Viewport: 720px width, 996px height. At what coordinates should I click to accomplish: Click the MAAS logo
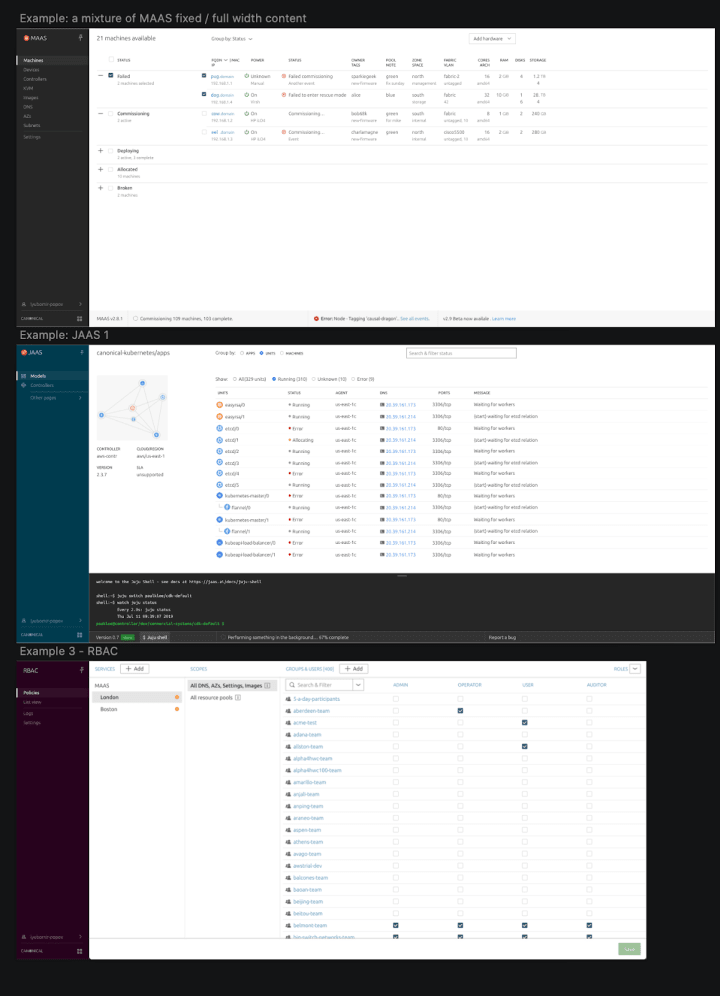(35, 38)
